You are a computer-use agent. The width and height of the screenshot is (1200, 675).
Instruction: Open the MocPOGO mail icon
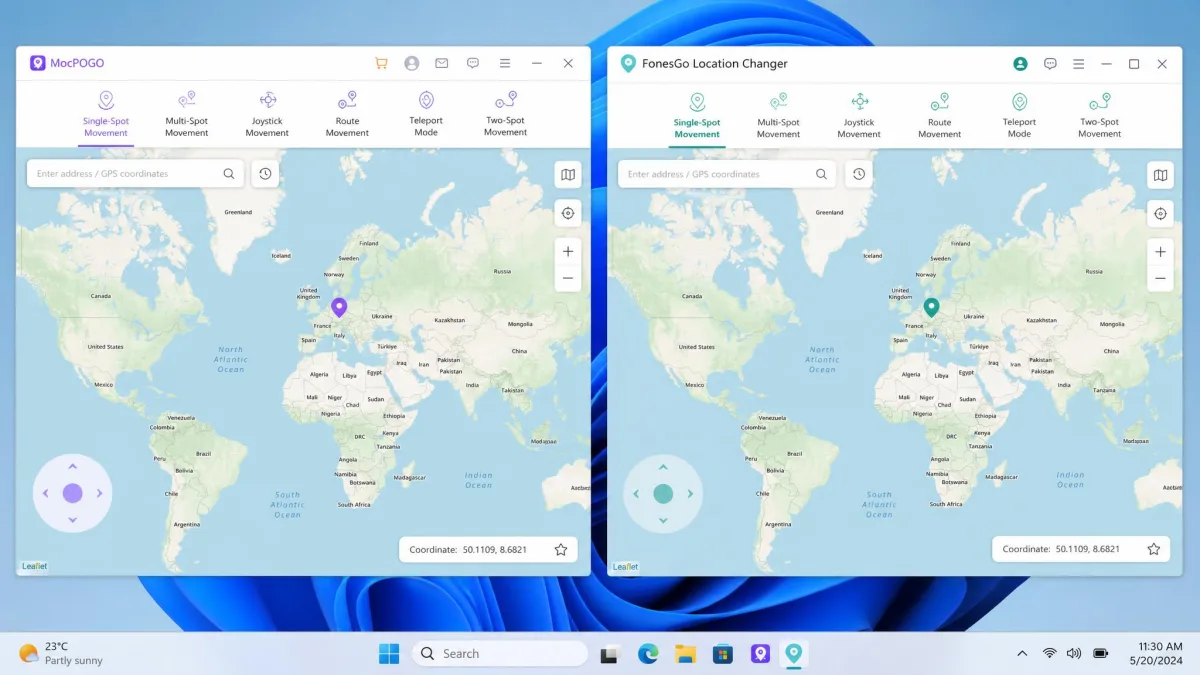click(x=442, y=63)
